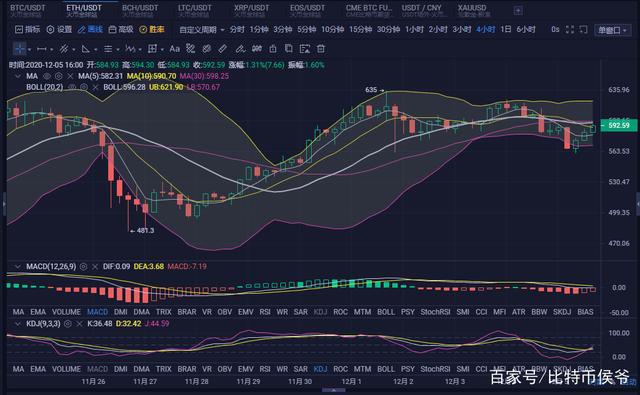Collapse the MACD panel chevron
The image size is (640, 395).
18,266
